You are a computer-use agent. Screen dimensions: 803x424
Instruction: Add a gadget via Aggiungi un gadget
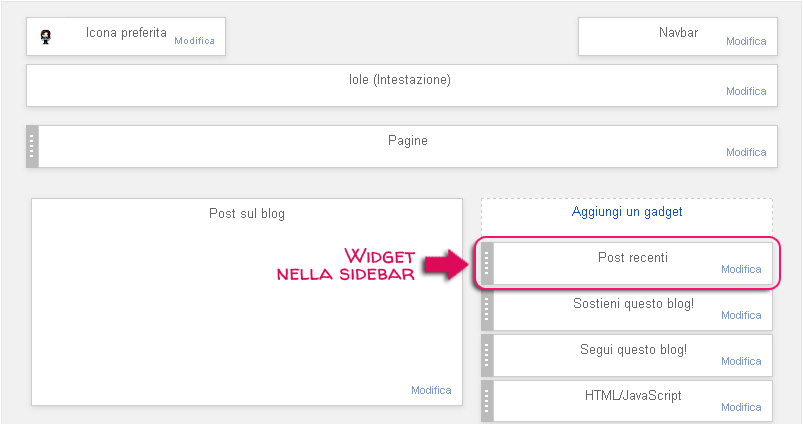[x=627, y=211]
